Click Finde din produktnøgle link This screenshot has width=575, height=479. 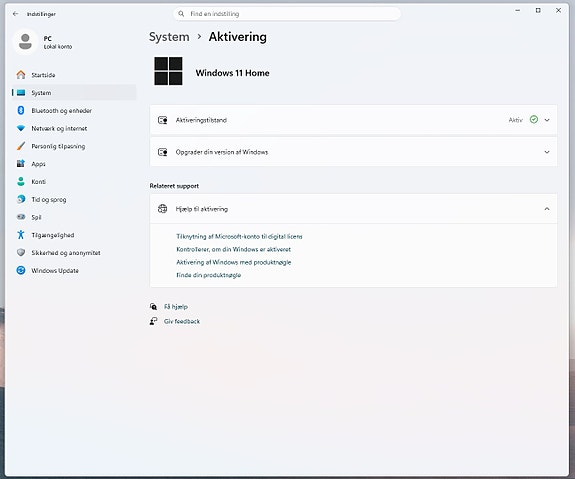point(208,275)
